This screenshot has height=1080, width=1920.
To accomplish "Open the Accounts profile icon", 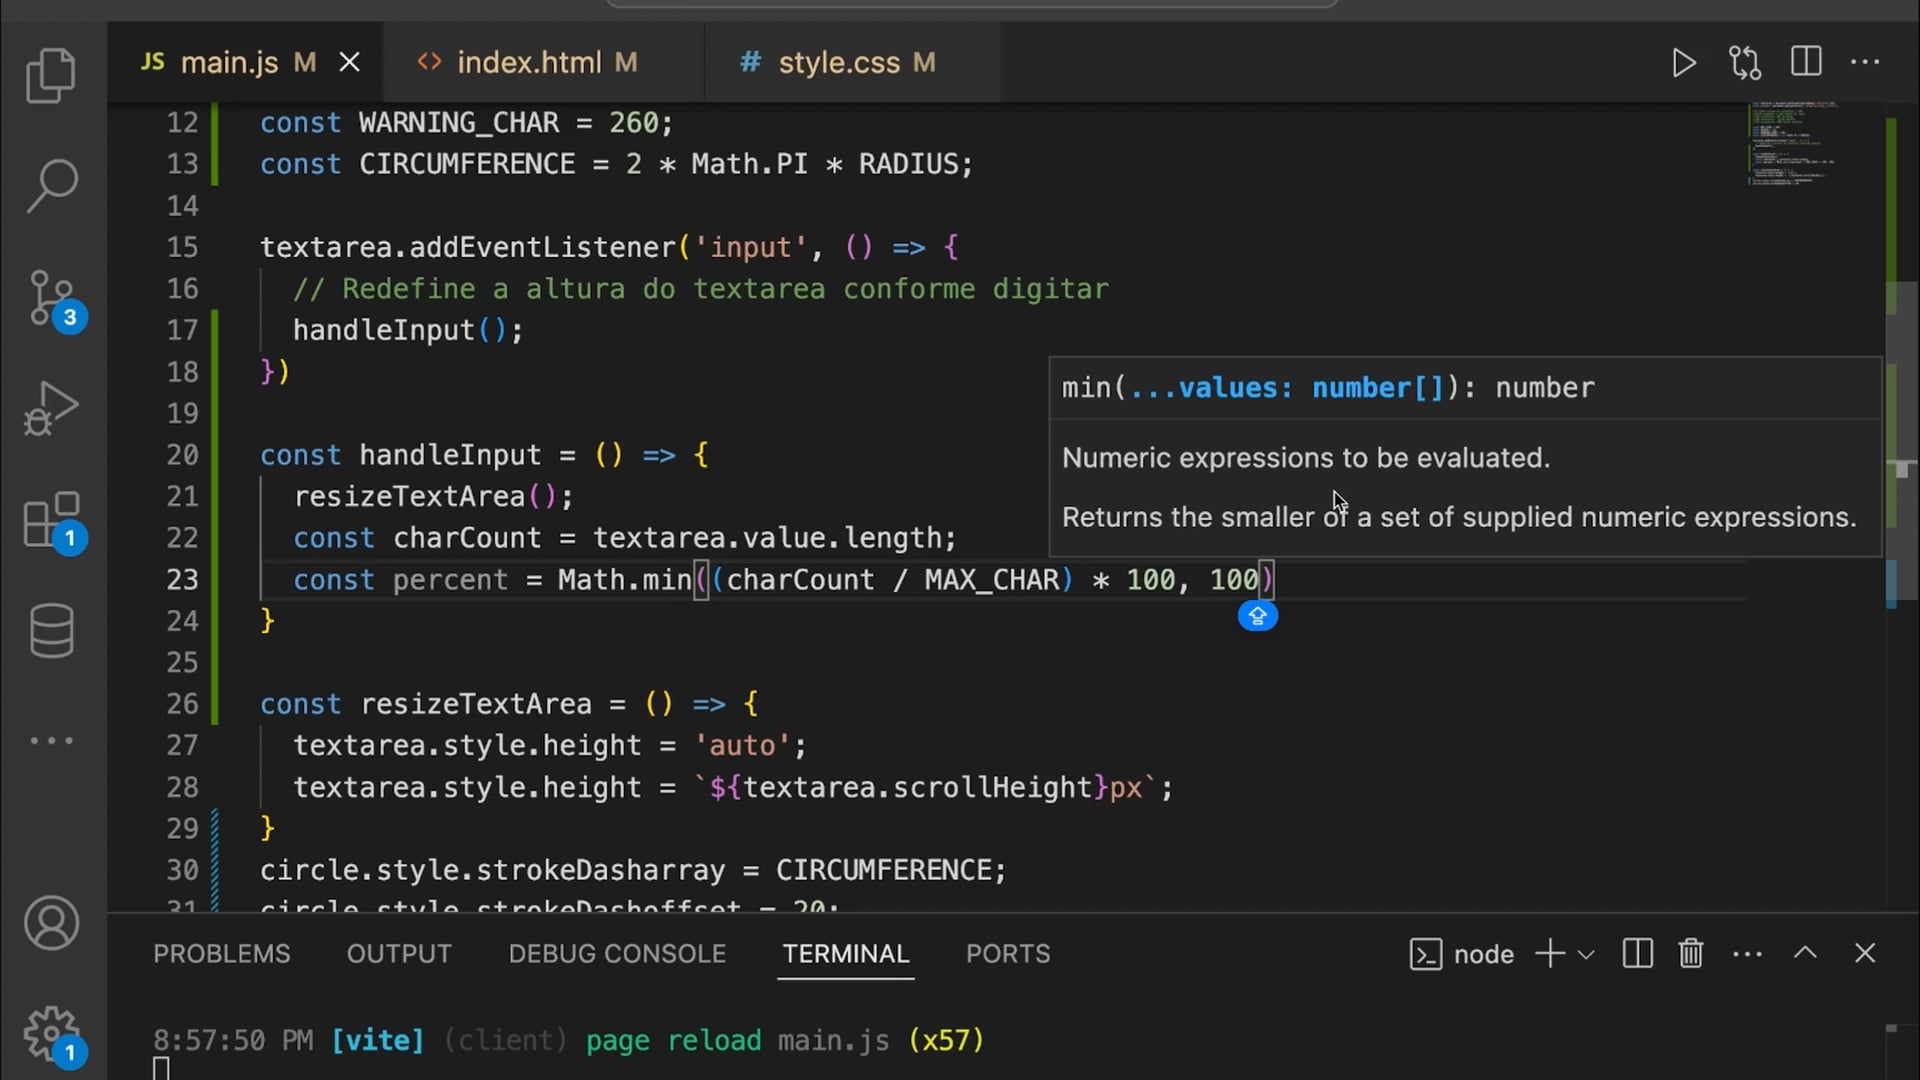I will tap(51, 923).
